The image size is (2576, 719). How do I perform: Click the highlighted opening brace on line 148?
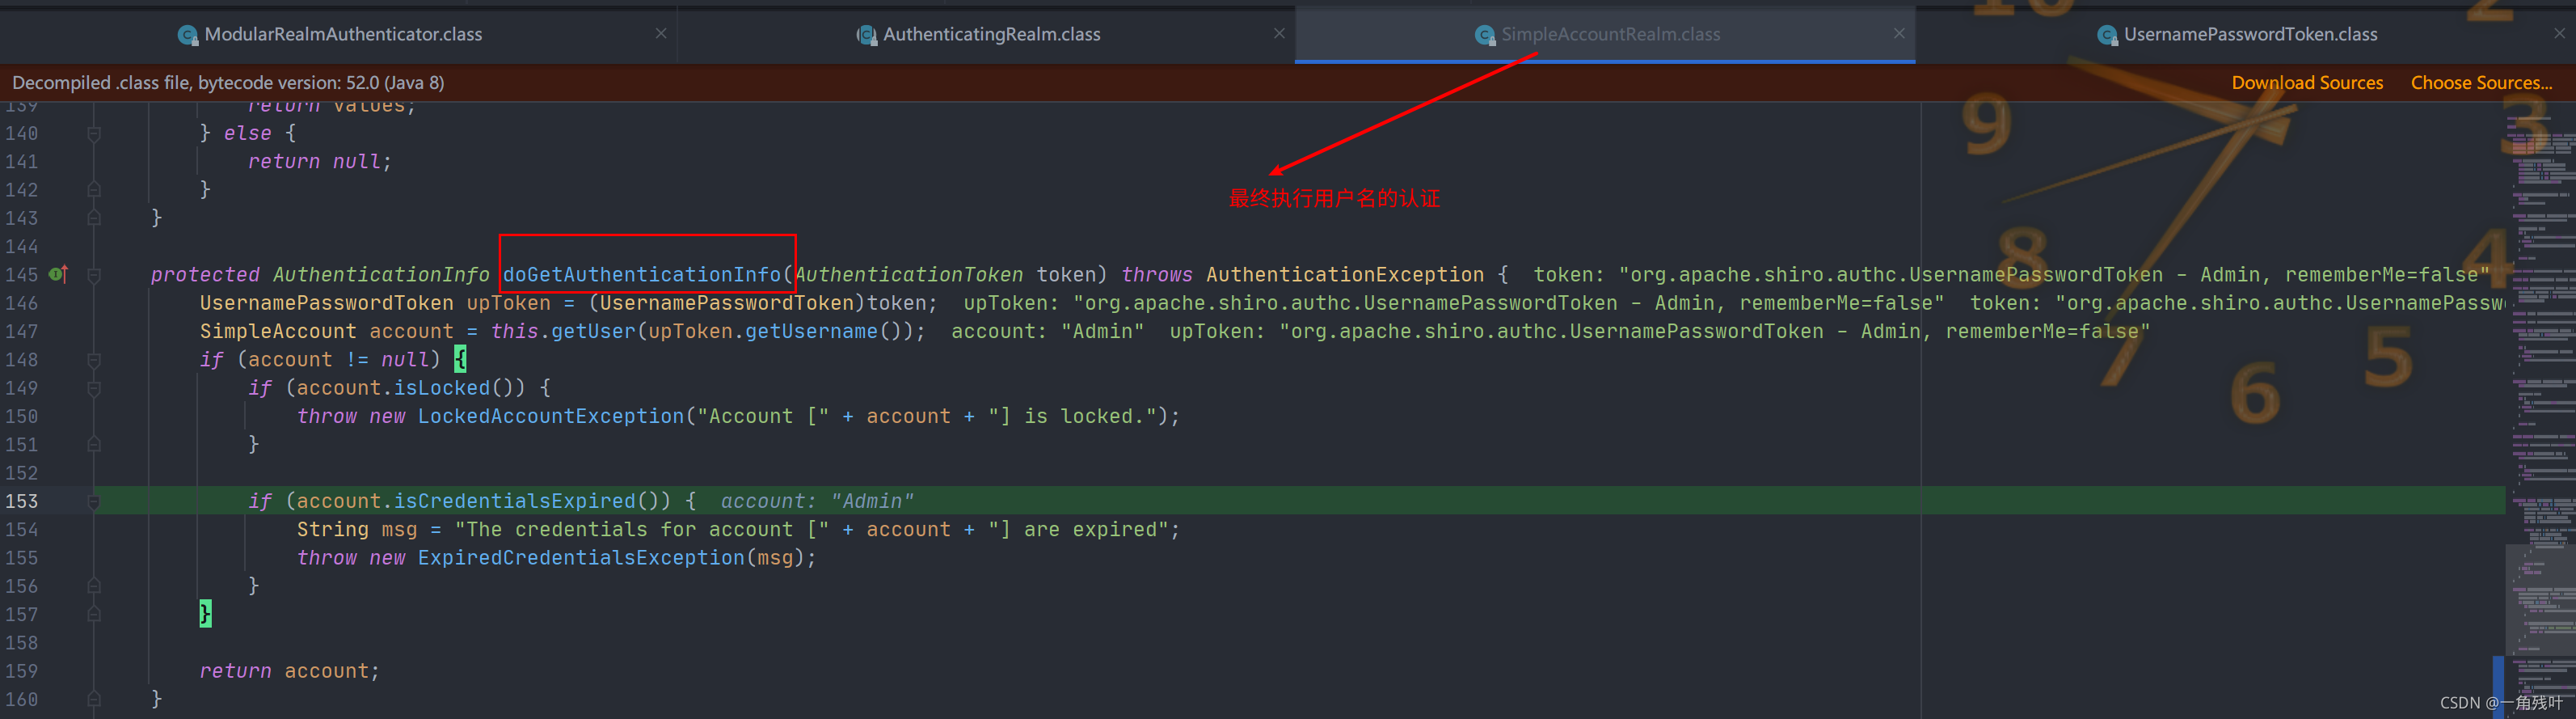(460, 359)
